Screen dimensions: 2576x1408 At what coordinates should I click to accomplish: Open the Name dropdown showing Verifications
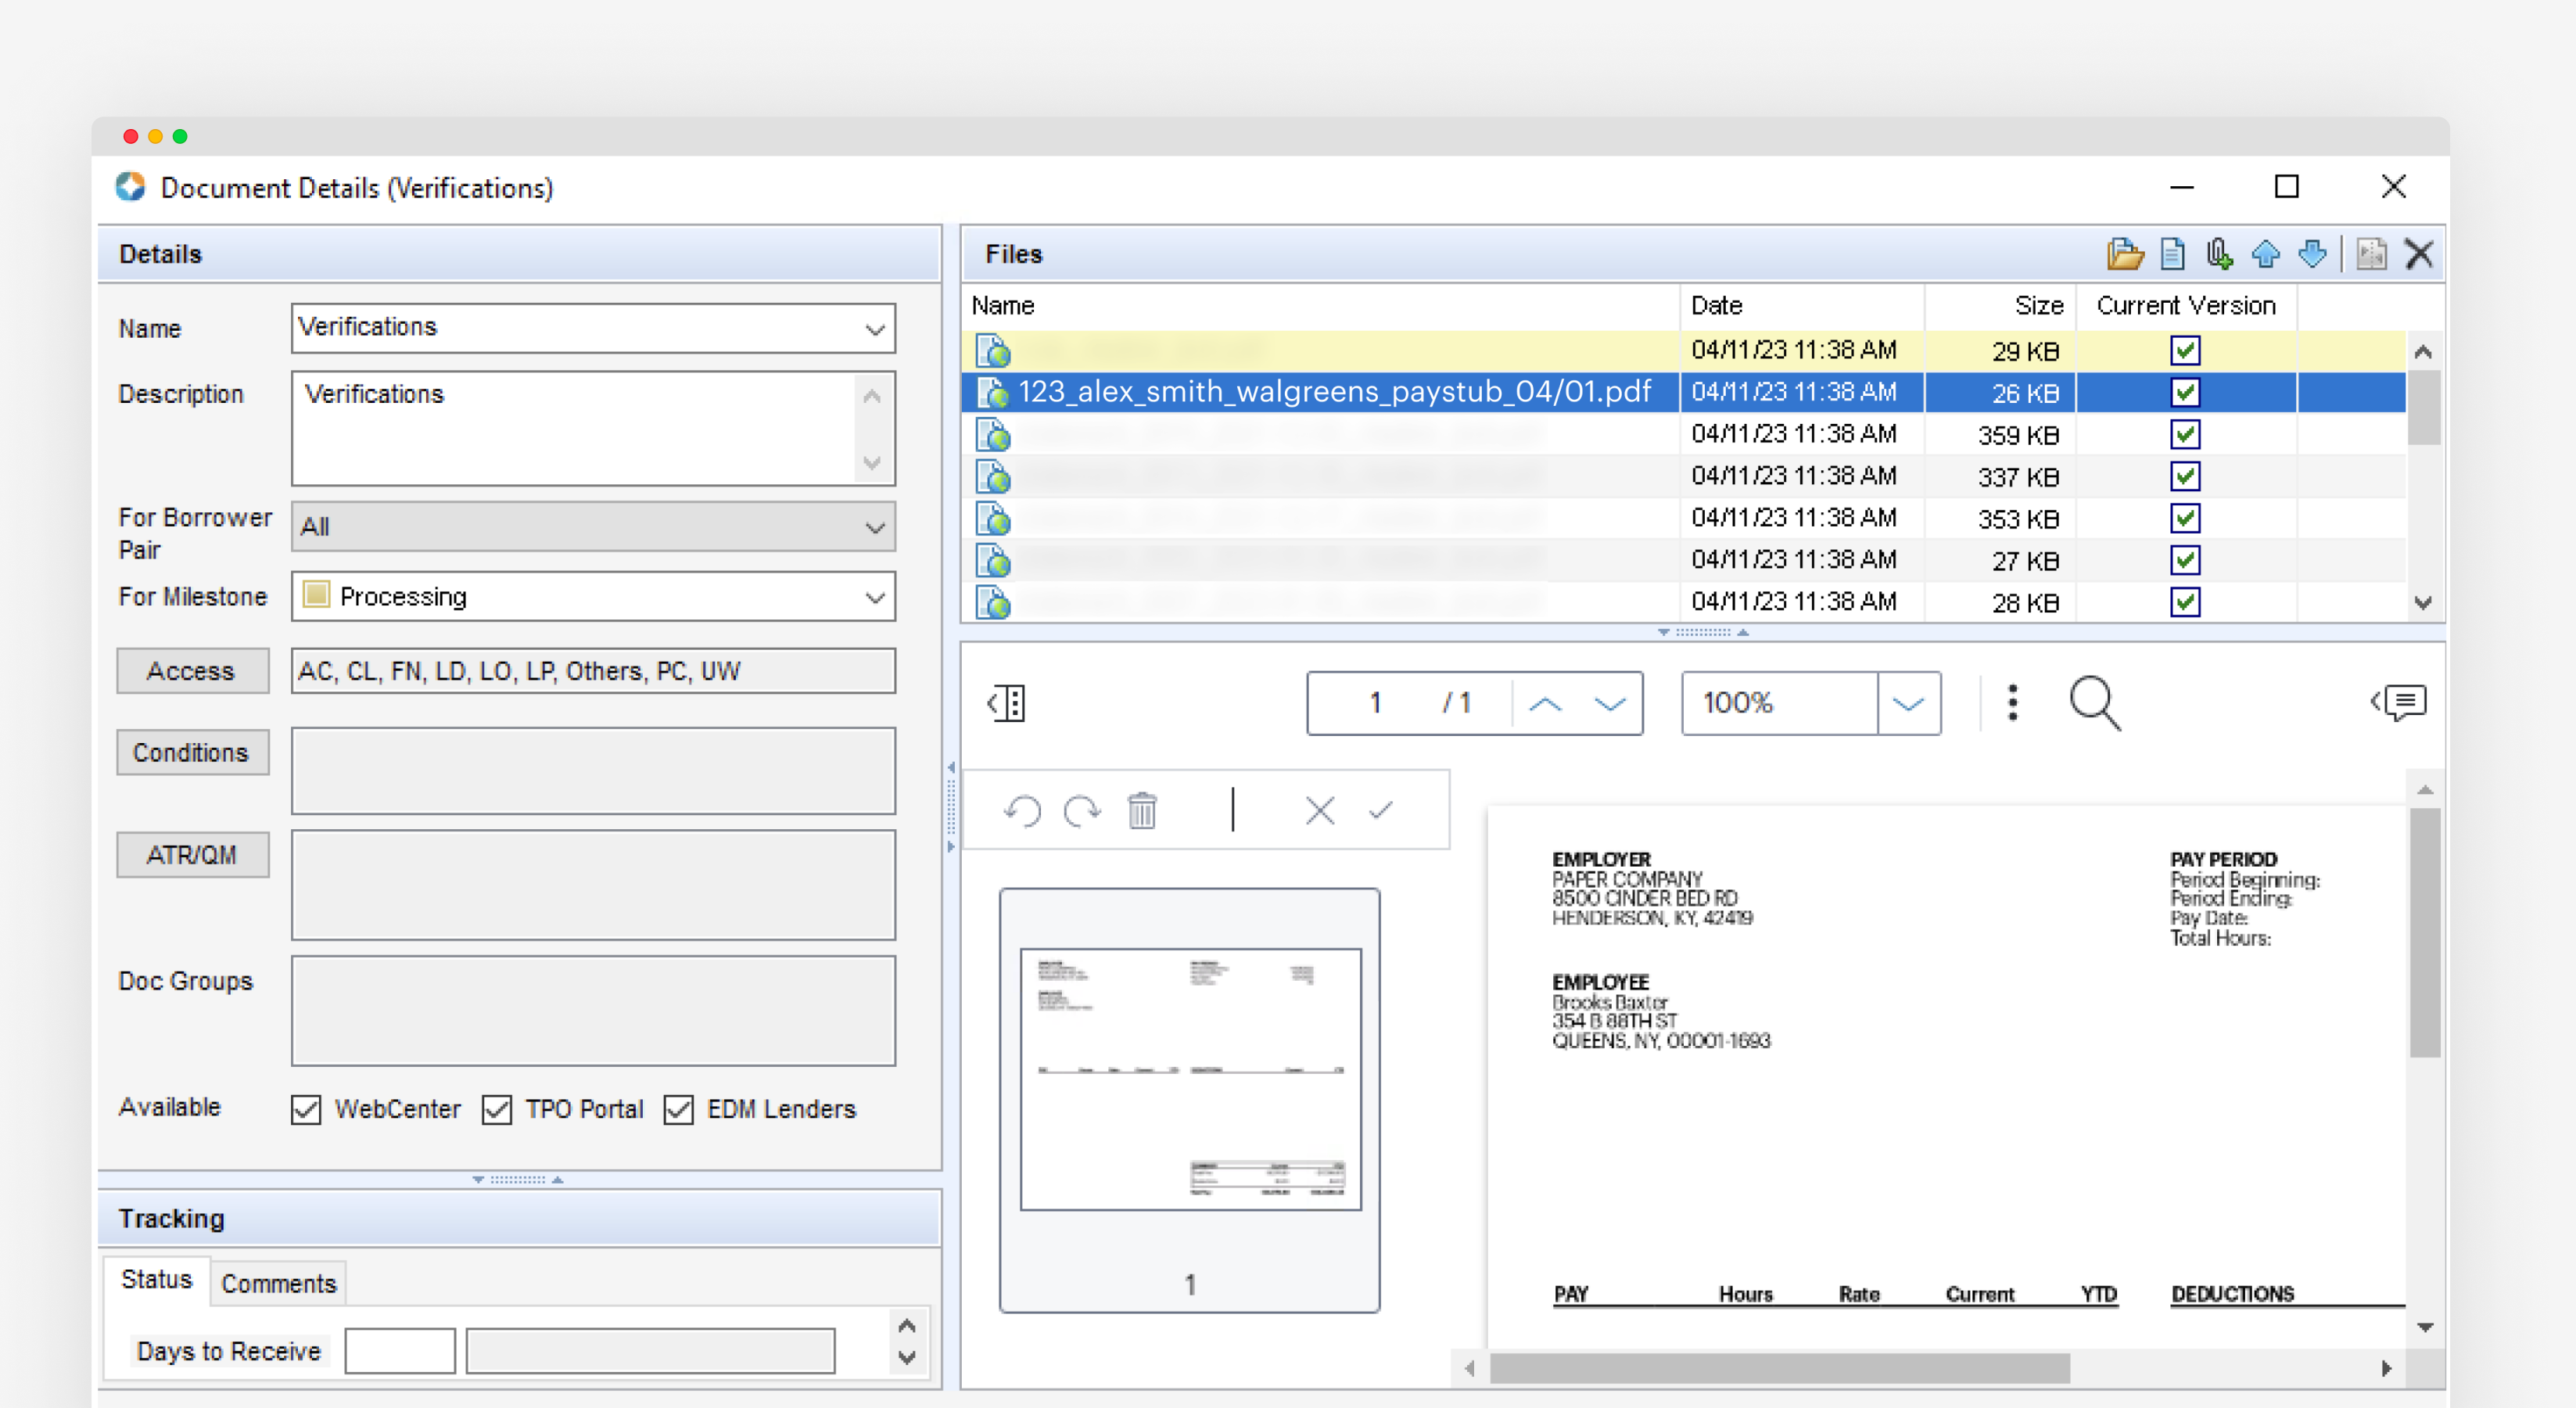(874, 329)
